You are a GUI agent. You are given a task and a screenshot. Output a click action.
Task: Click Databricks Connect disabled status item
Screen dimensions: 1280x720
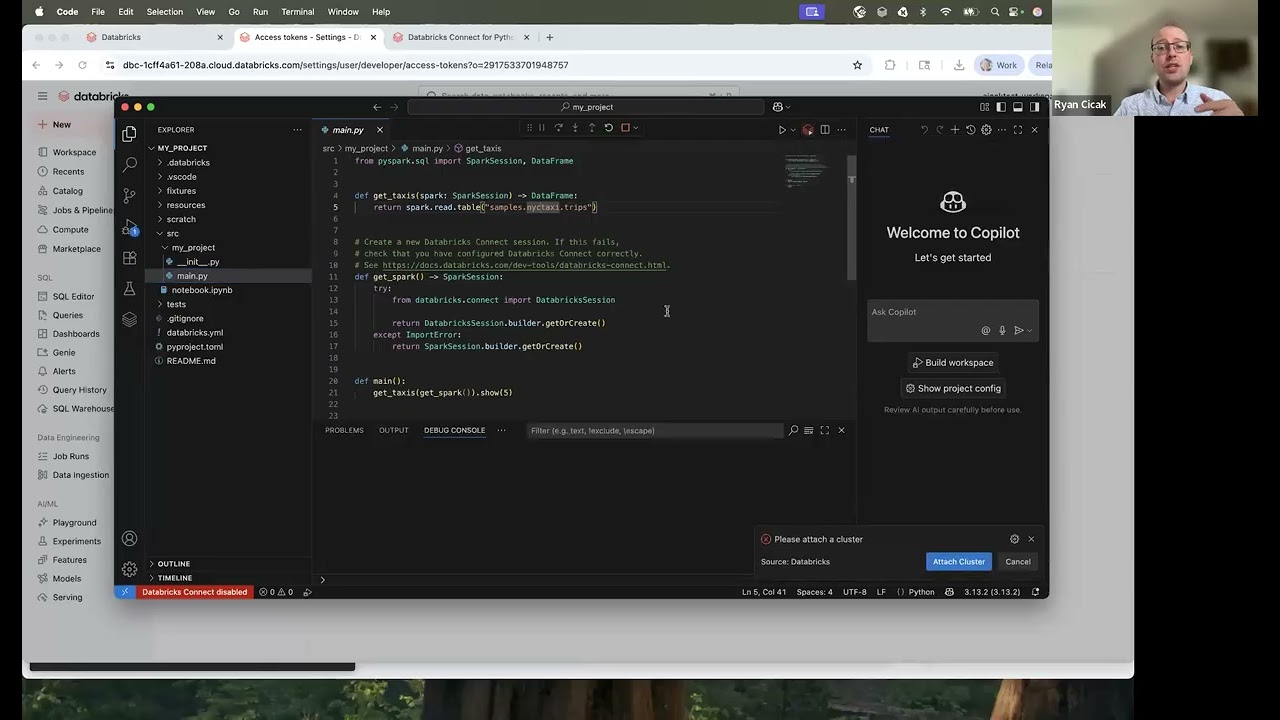194,592
